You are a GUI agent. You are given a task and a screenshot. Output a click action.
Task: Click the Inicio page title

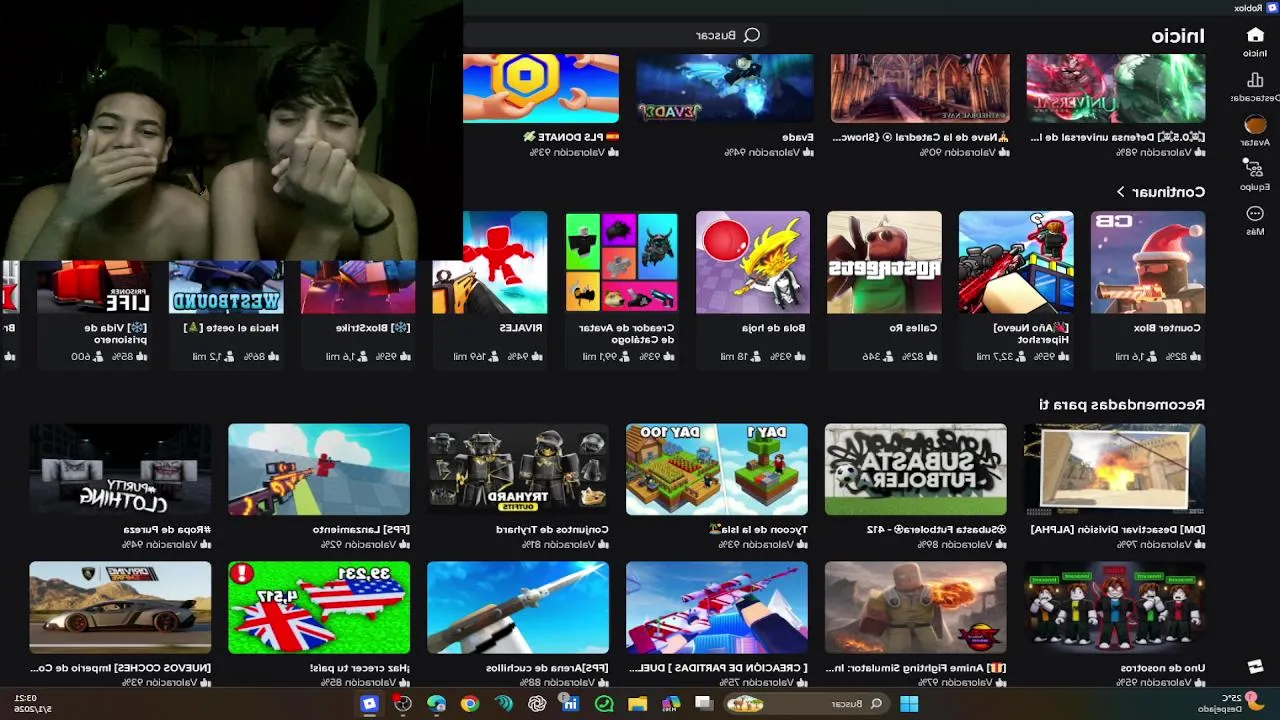1178,36
